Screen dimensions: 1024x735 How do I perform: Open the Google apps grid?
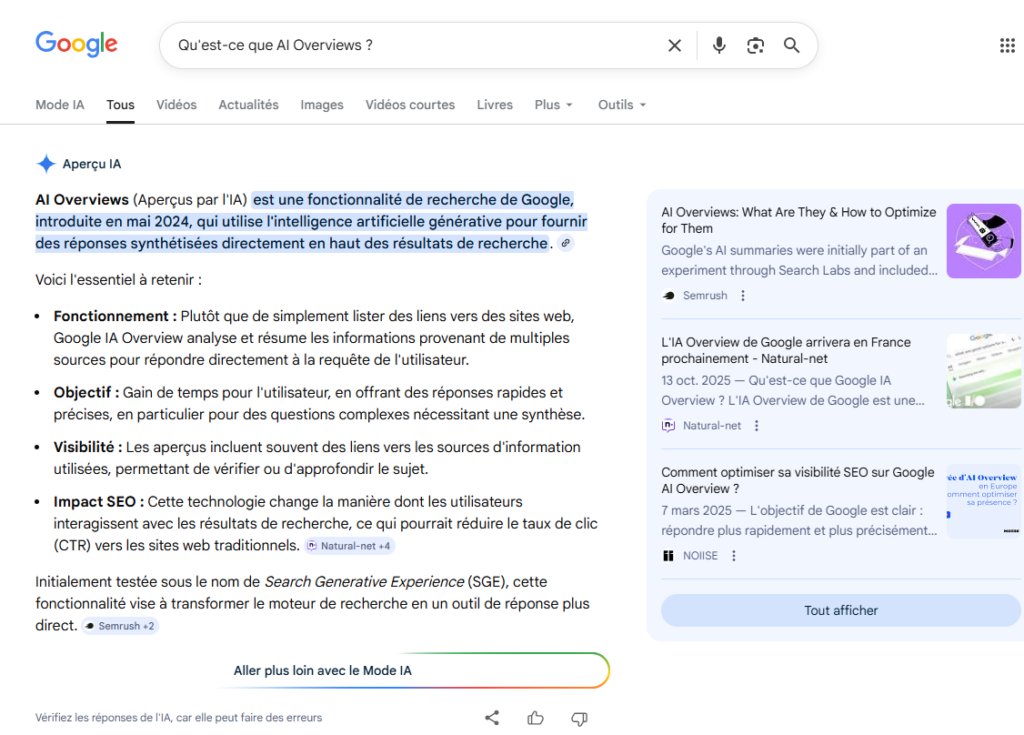coord(1007,45)
